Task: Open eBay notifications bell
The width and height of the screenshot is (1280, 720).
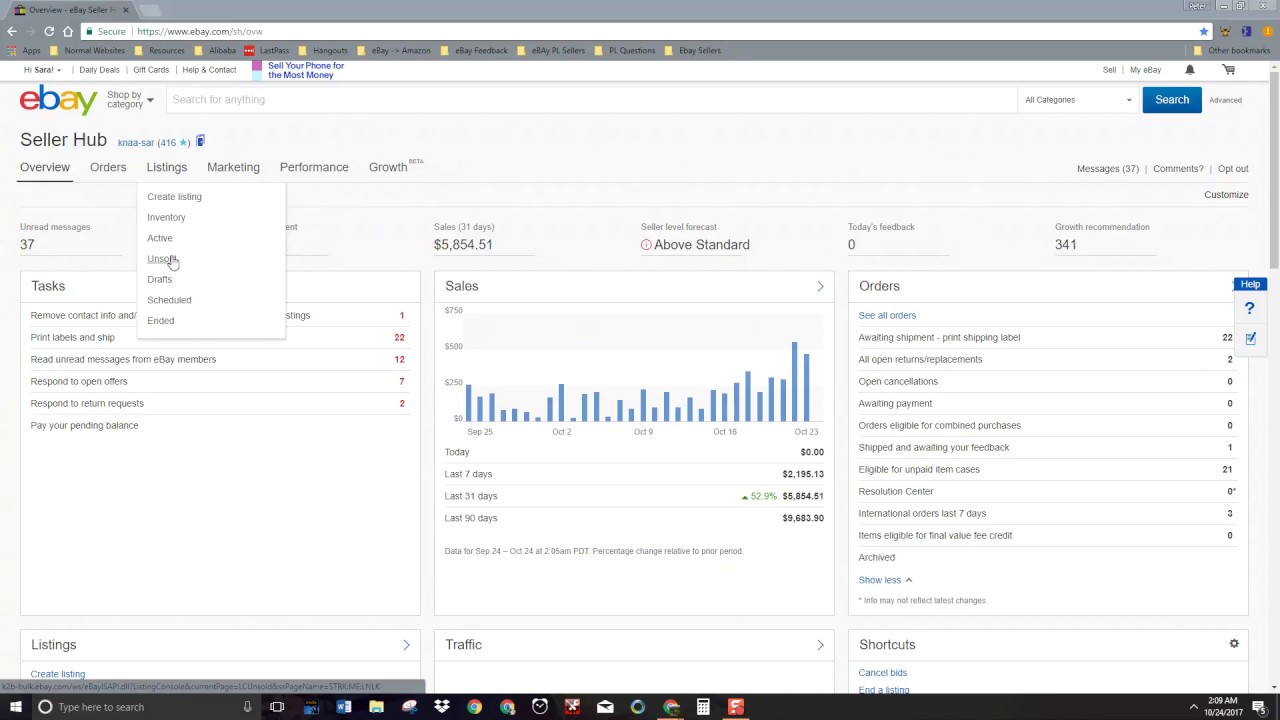Action: point(1189,70)
